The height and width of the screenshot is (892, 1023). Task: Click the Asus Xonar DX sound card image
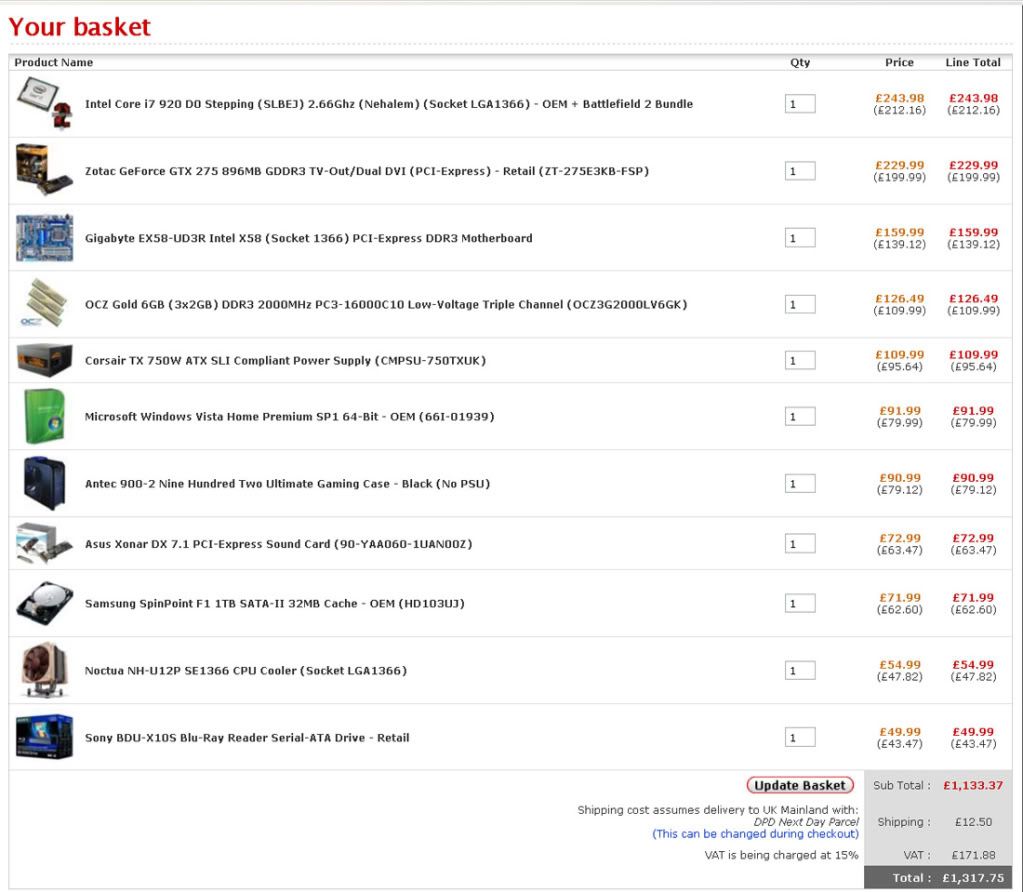coord(45,544)
